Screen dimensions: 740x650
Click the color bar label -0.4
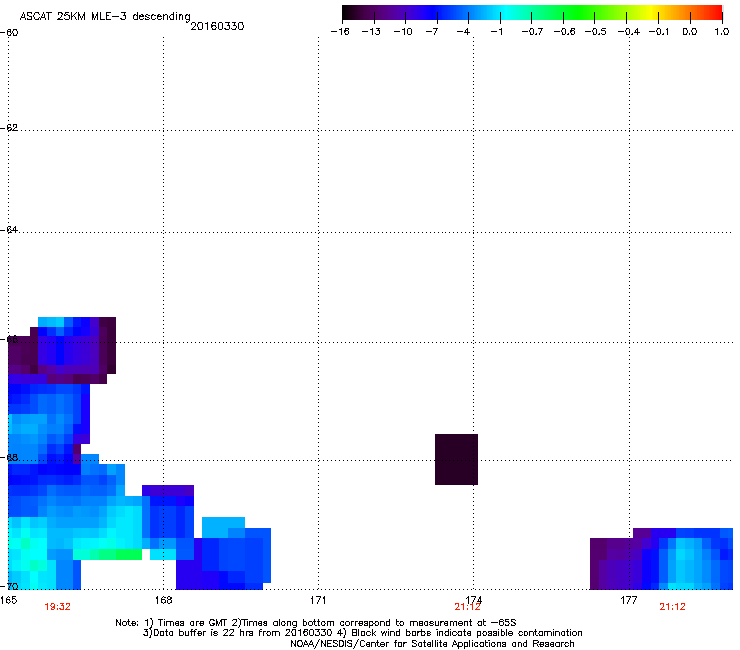(x=629, y=32)
